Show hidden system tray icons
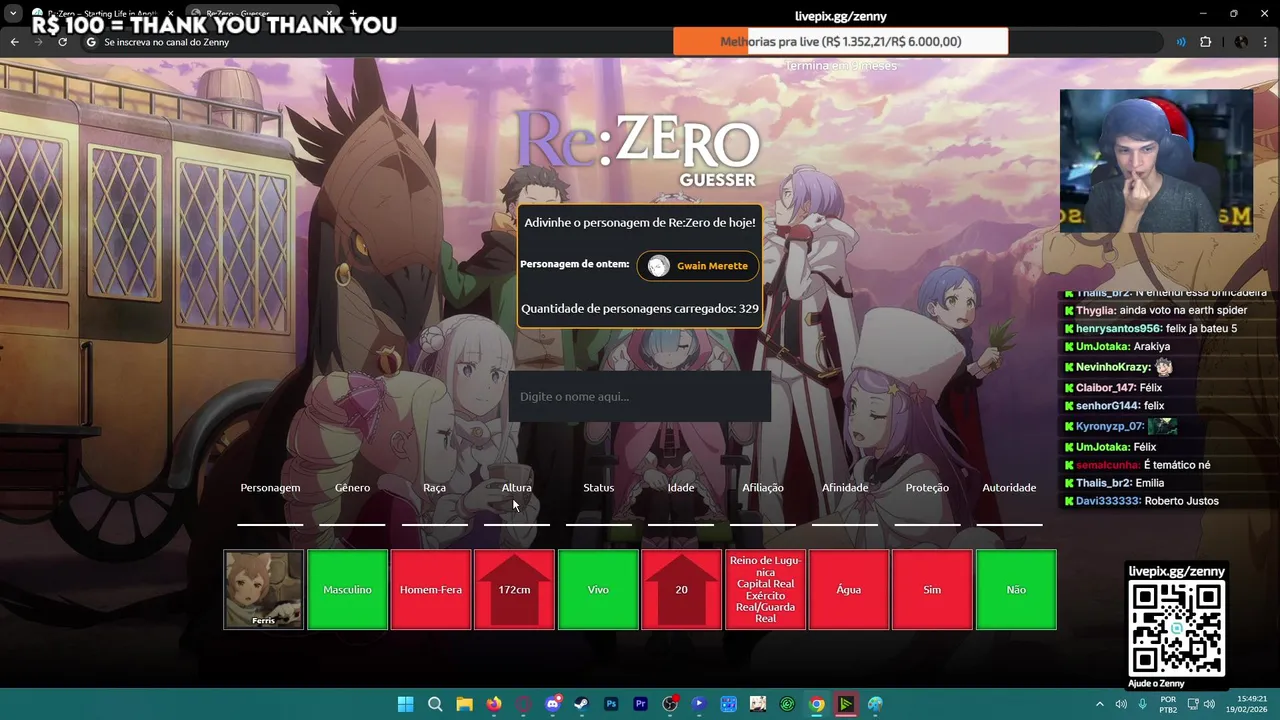The width and height of the screenshot is (1280, 720). tap(1100, 704)
